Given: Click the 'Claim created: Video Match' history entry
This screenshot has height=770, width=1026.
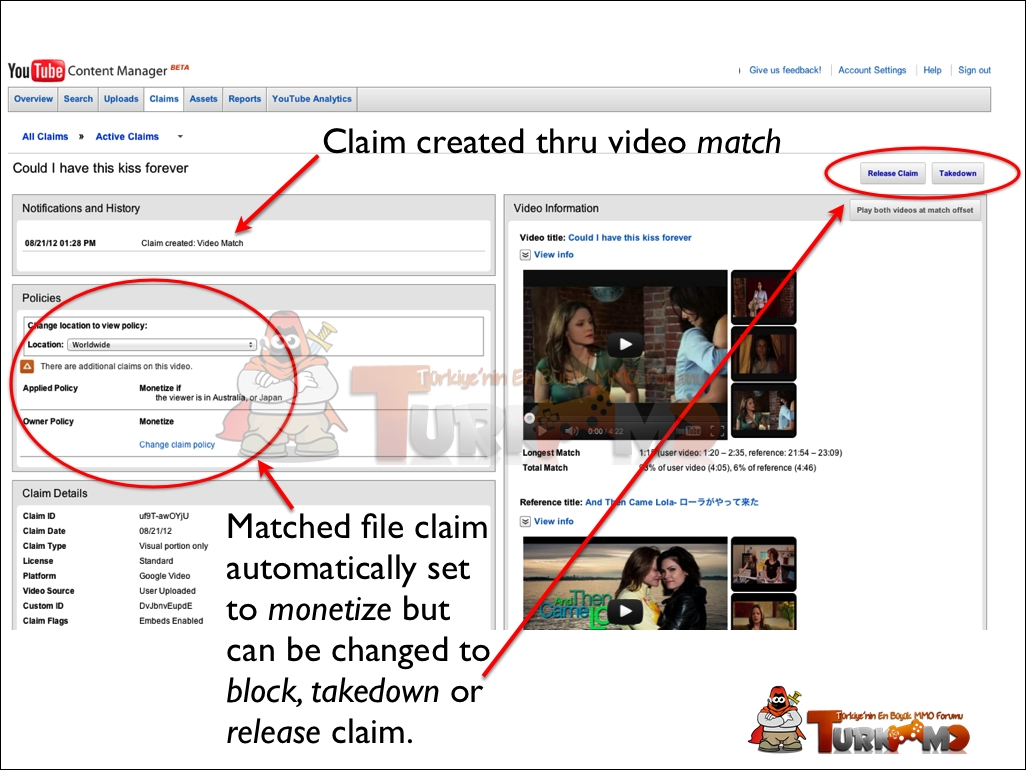Looking at the screenshot, I should point(192,243).
